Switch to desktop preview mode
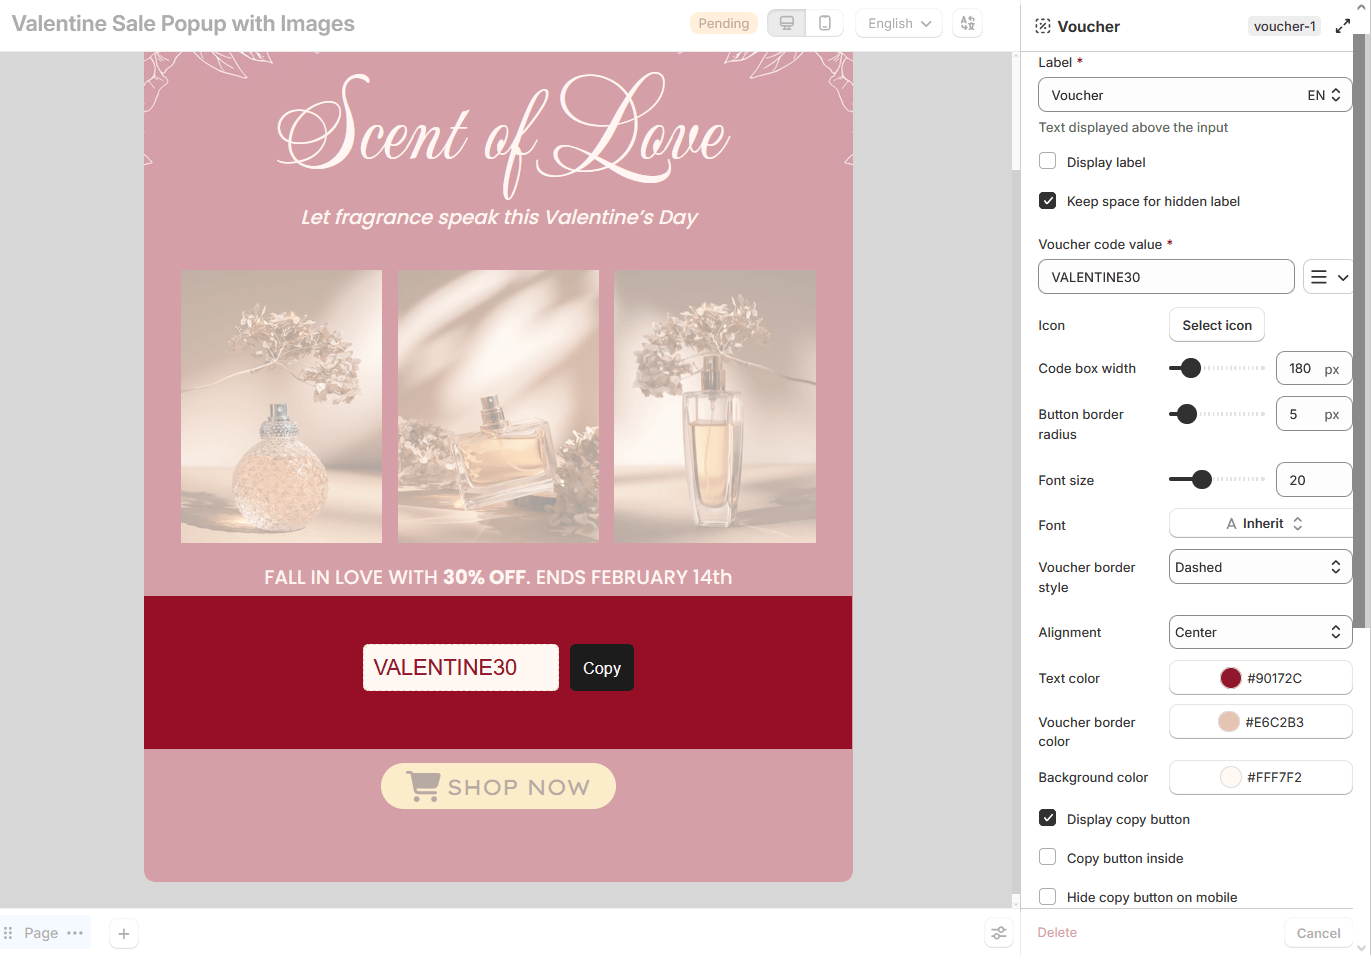The height and width of the screenshot is (955, 1371). click(x=787, y=23)
